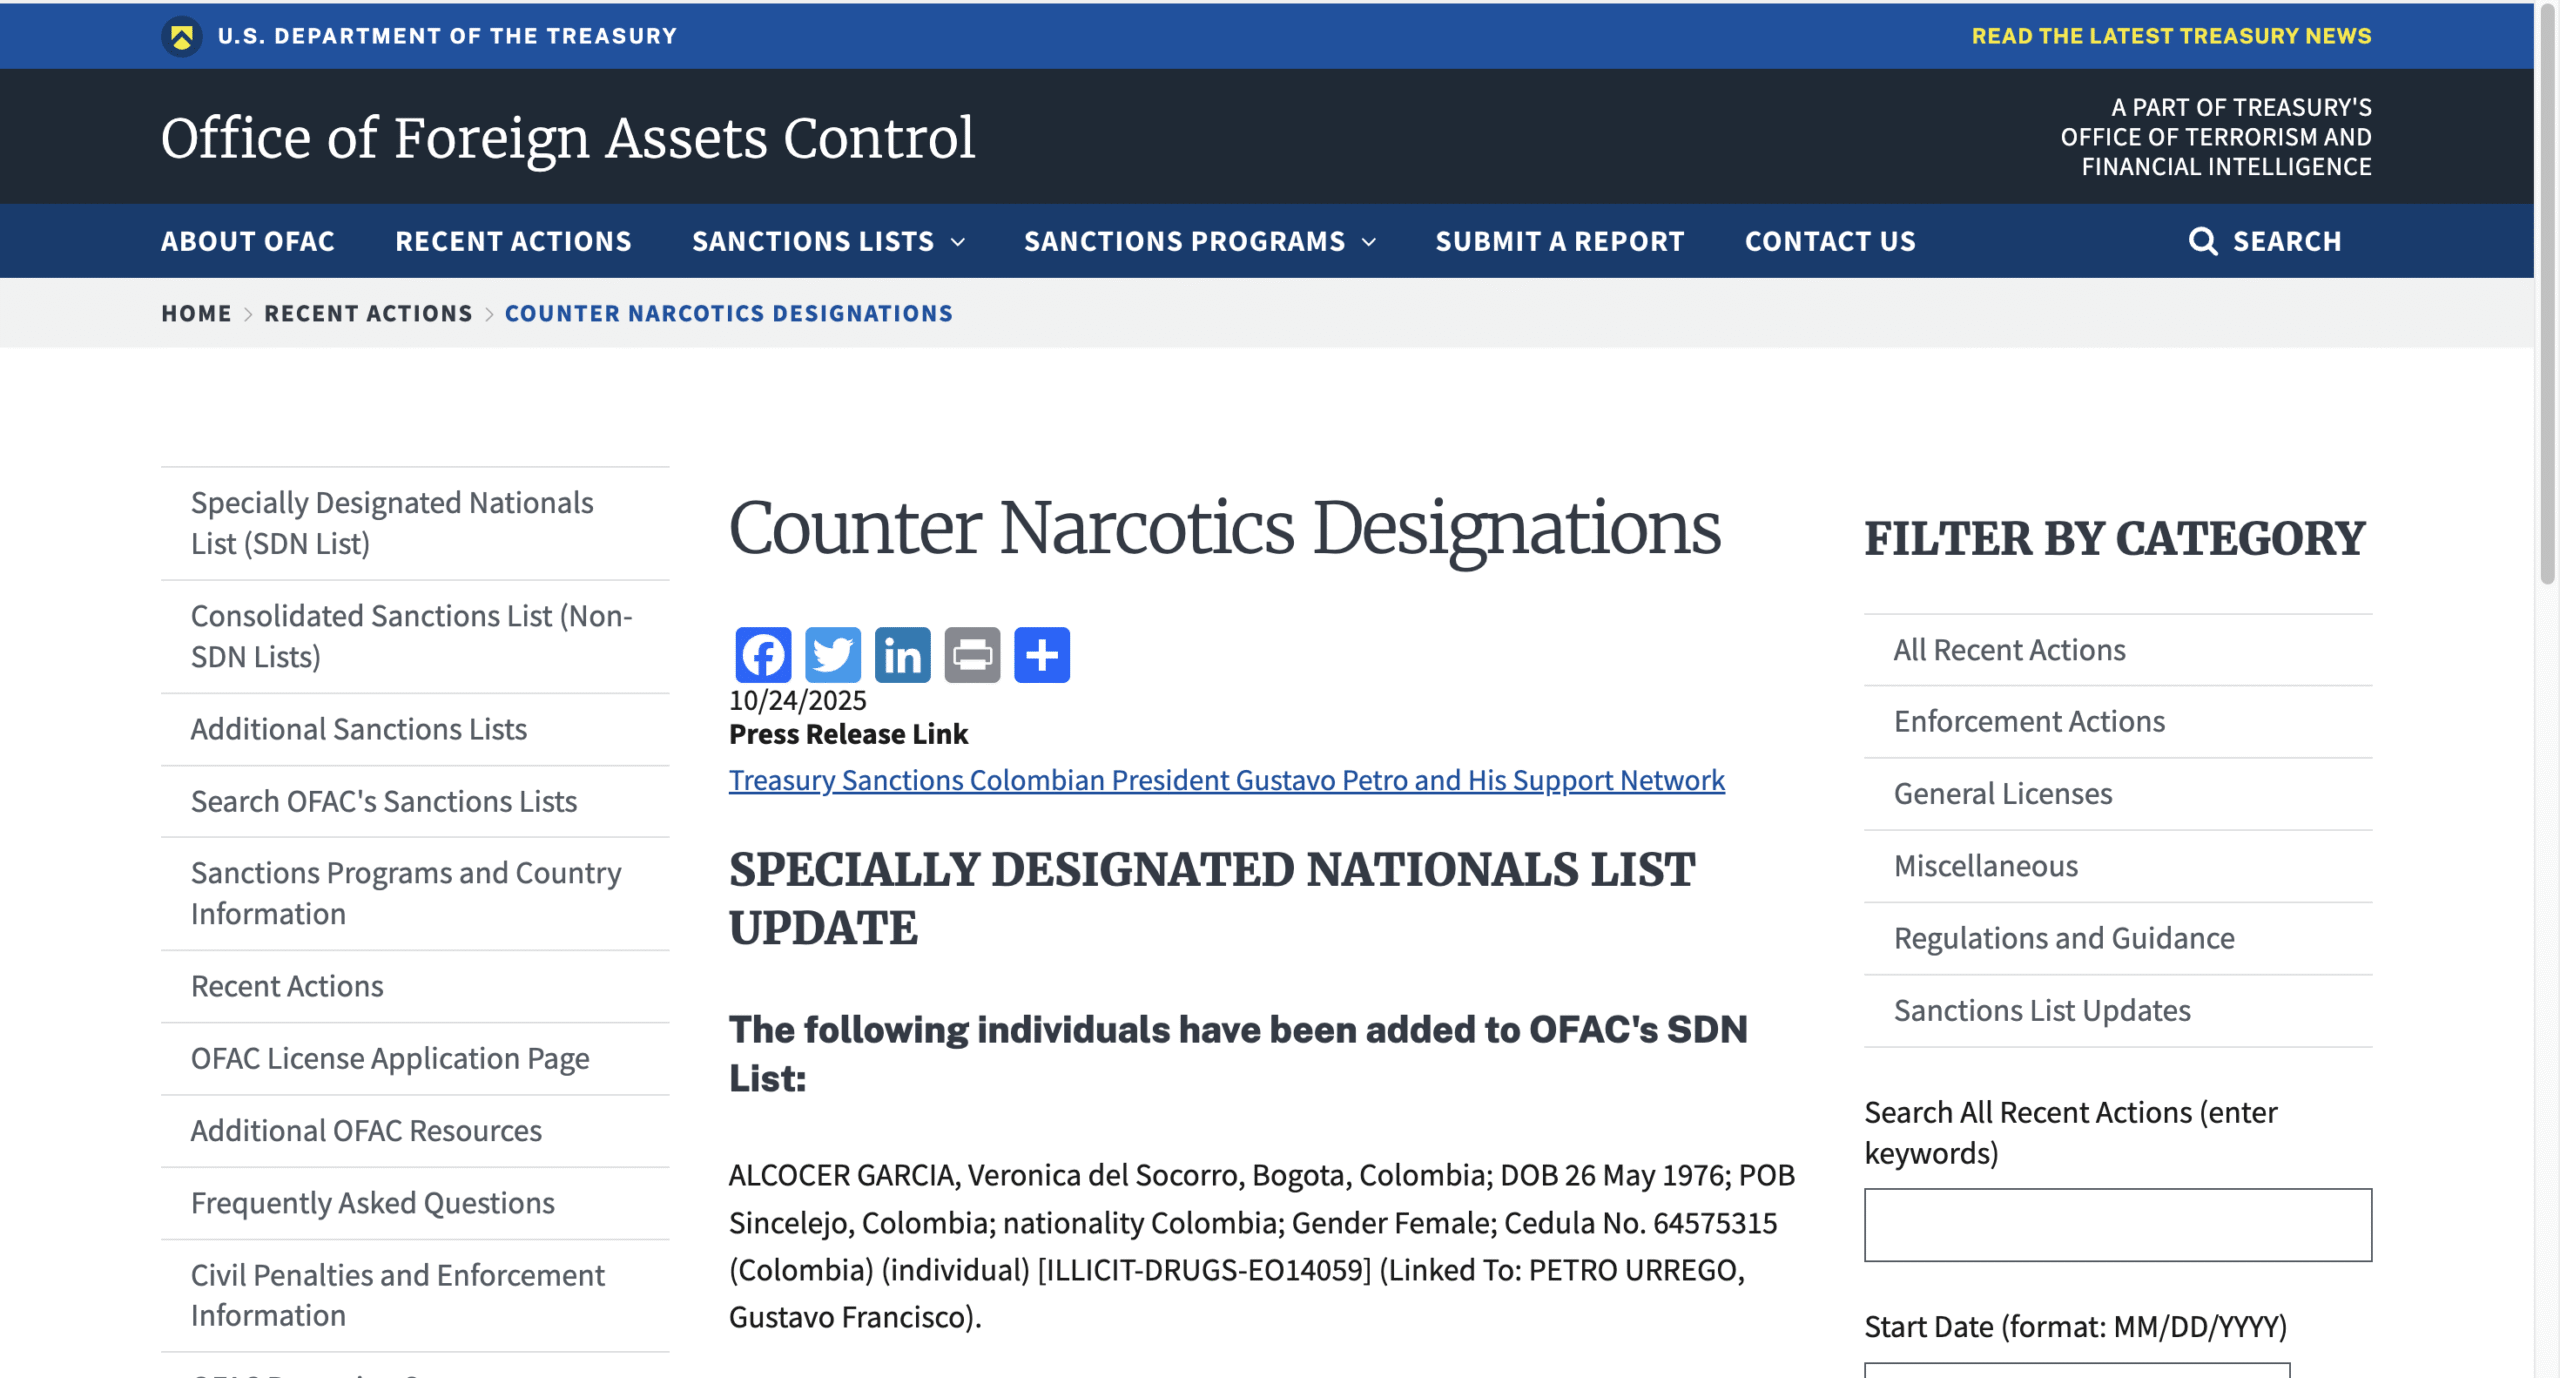
Task: Open the Contact Us page
Action: pos(1830,241)
